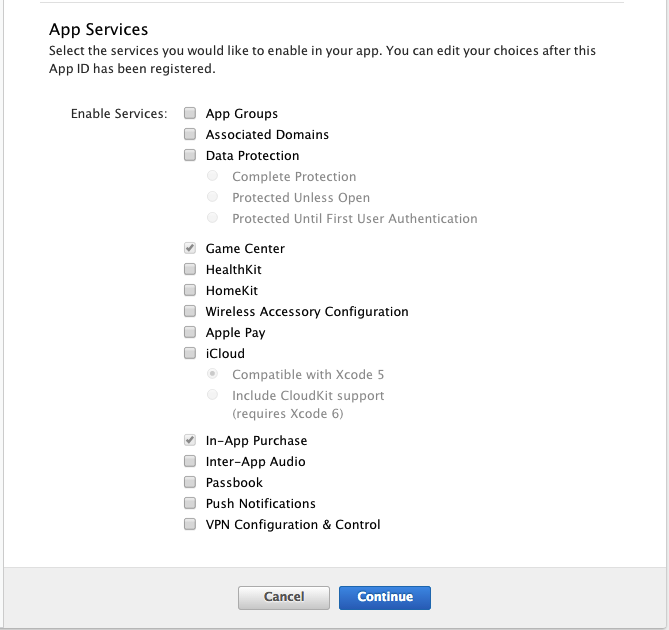Enable the iCloud checkbox
Viewport: 669px width, 630px height.
click(x=190, y=353)
